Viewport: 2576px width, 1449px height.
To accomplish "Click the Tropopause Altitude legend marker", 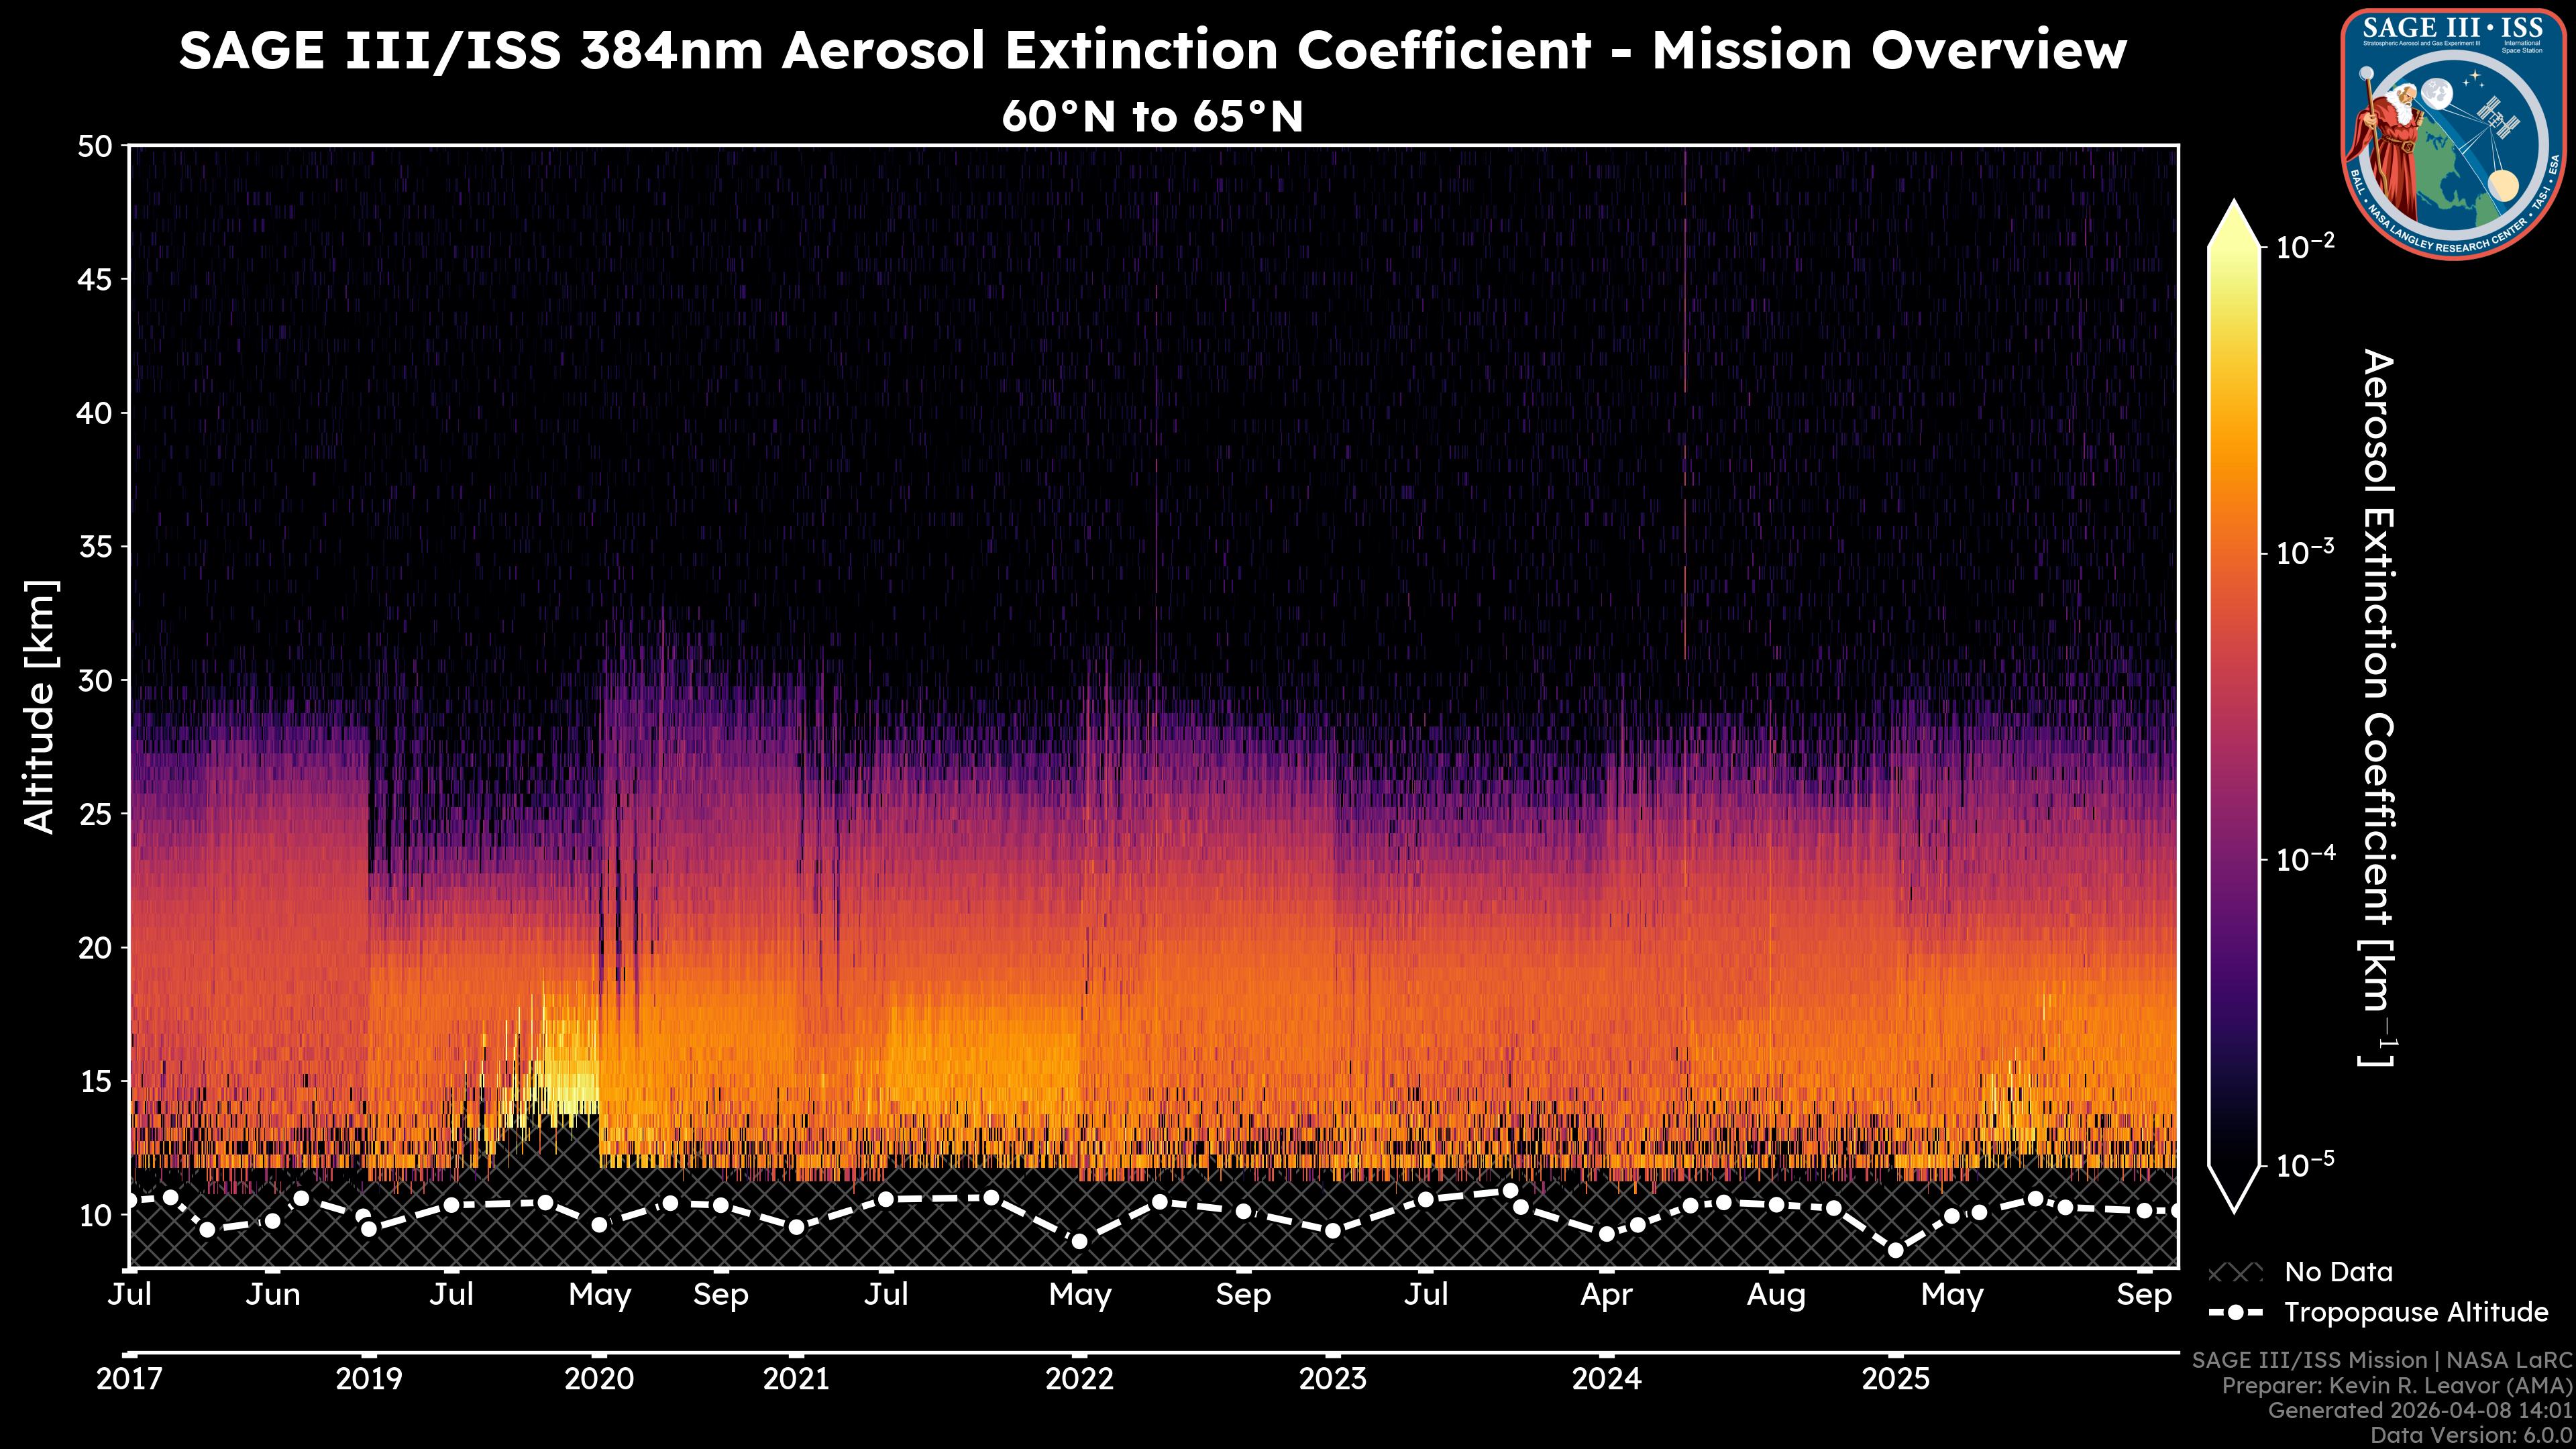I will click(2235, 1312).
